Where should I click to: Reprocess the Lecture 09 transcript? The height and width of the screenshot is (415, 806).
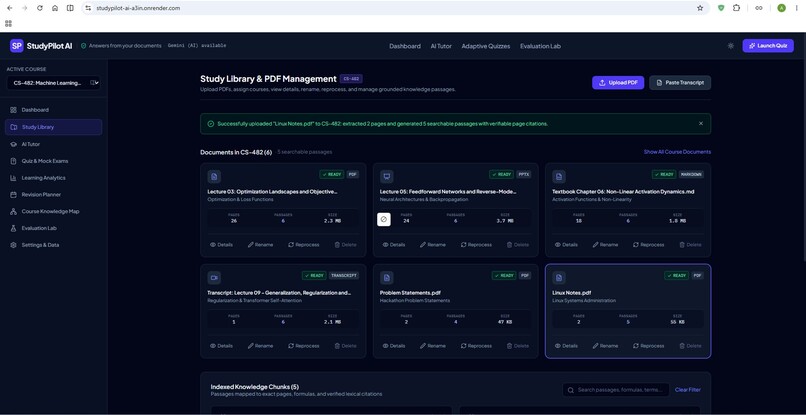tap(304, 346)
